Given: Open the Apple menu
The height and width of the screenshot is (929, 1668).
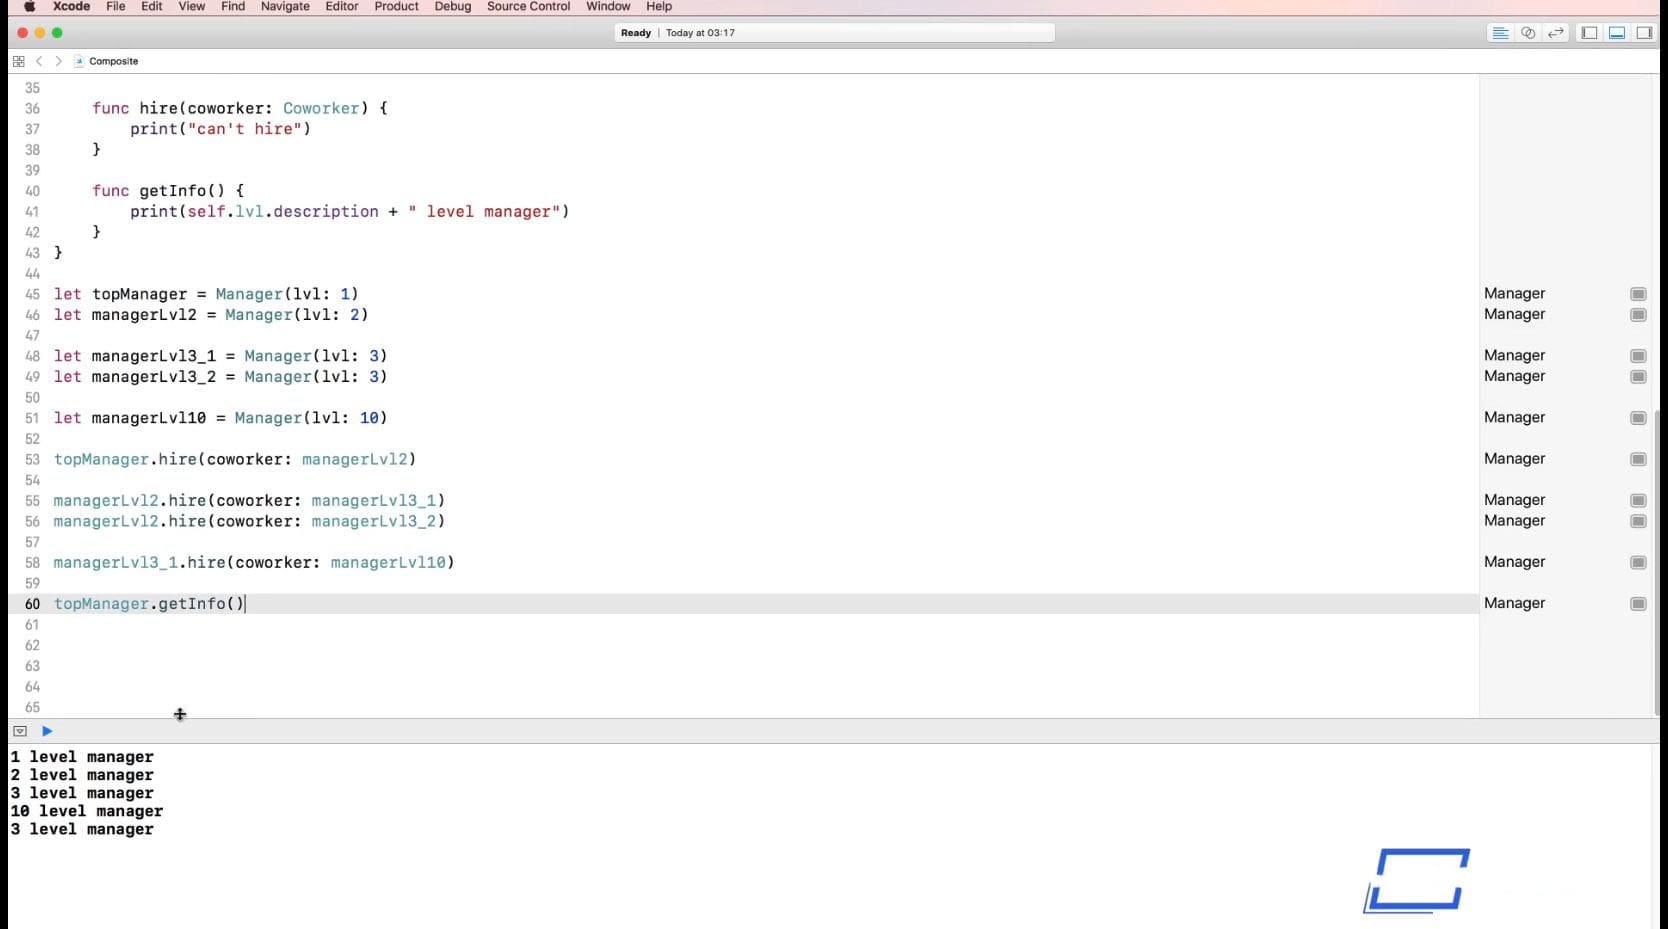Looking at the screenshot, I should (30, 6).
